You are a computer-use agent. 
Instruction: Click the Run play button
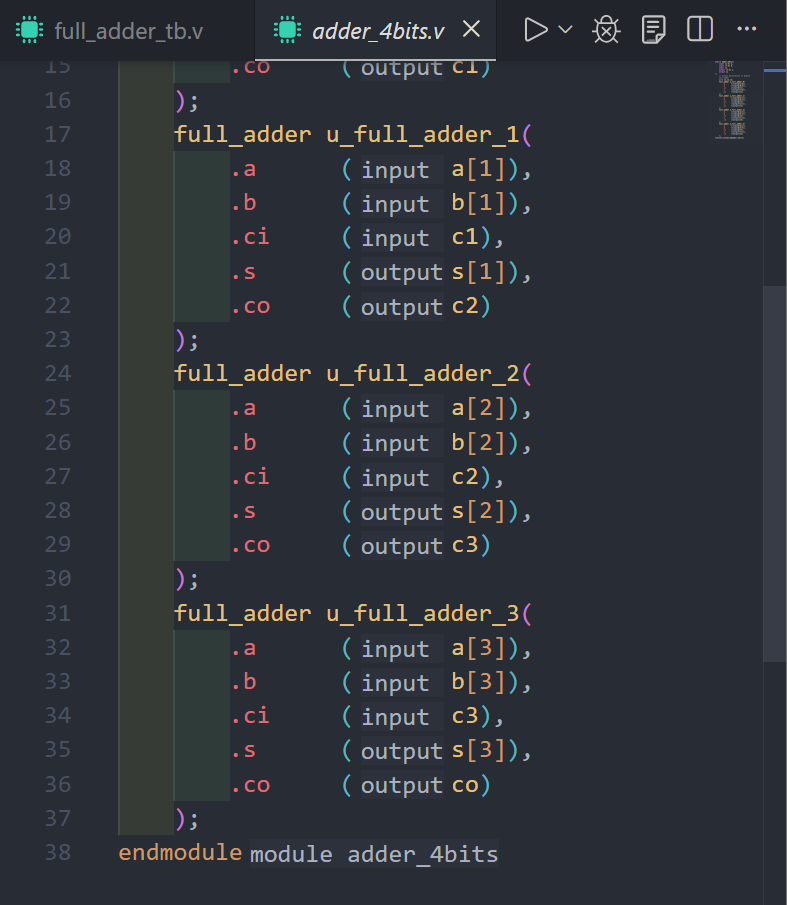[x=535, y=30]
